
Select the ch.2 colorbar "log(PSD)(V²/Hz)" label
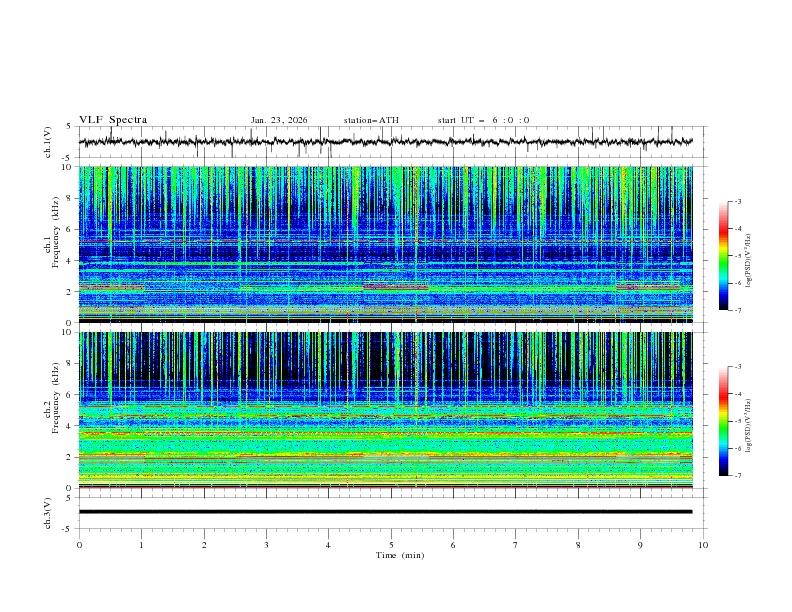tap(749, 426)
